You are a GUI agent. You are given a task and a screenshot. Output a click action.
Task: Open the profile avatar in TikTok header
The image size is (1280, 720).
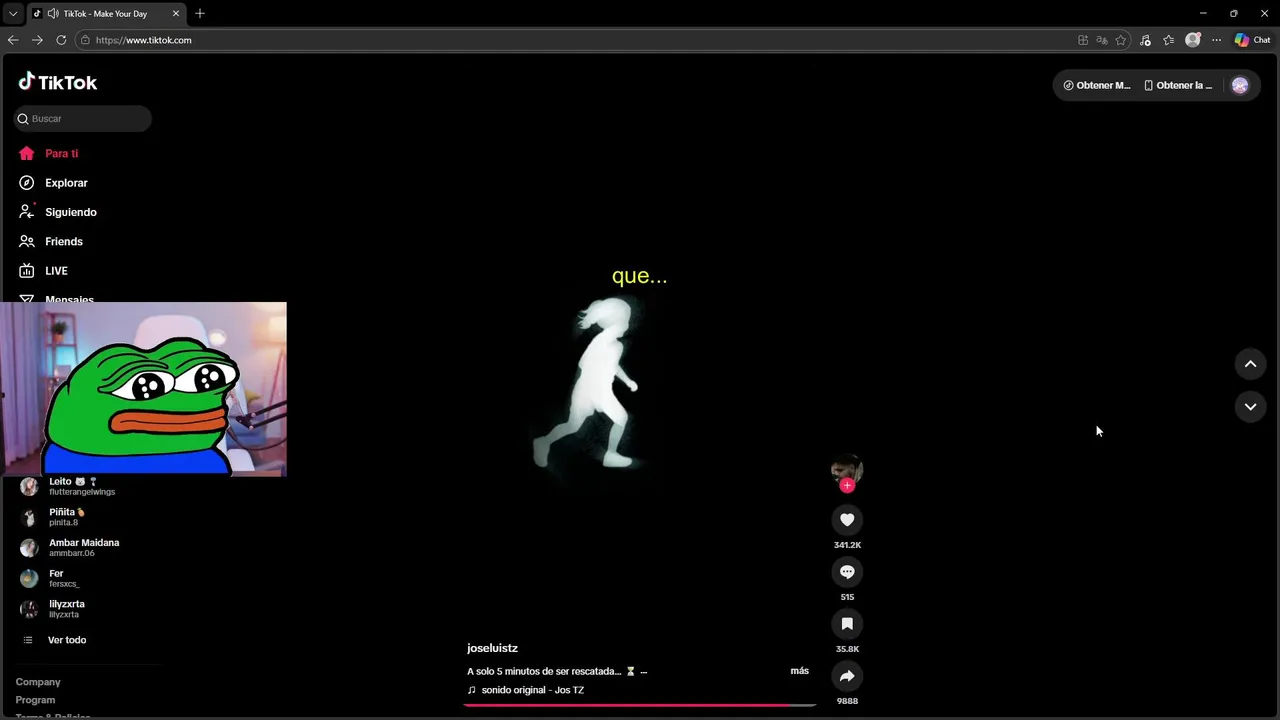click(1240, 85)
